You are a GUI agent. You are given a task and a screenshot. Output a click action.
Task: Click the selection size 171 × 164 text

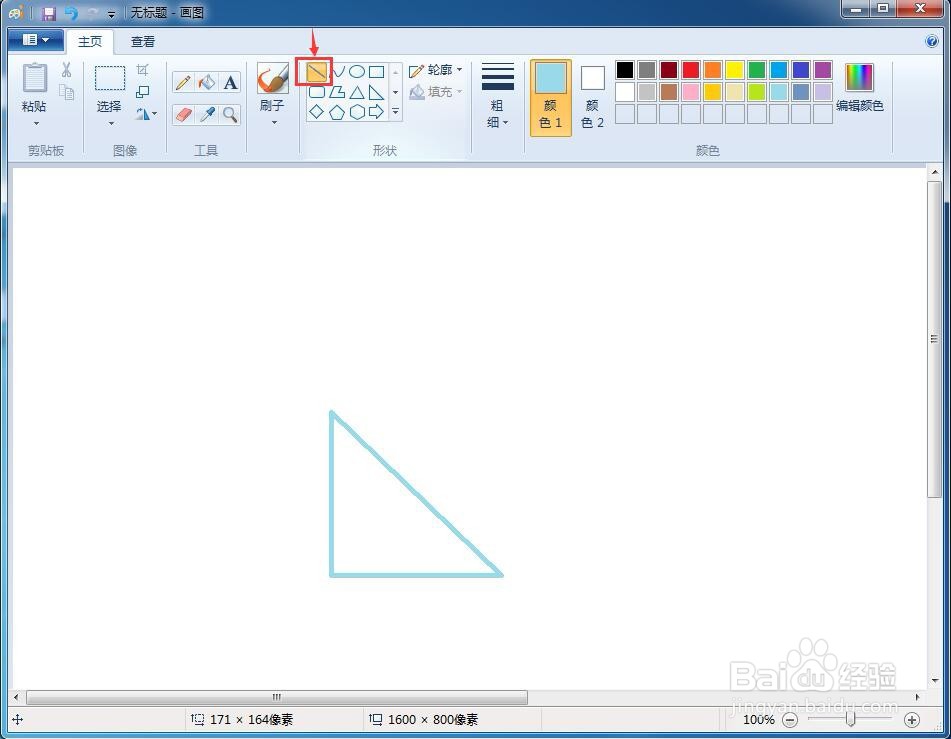click(252, 720)
